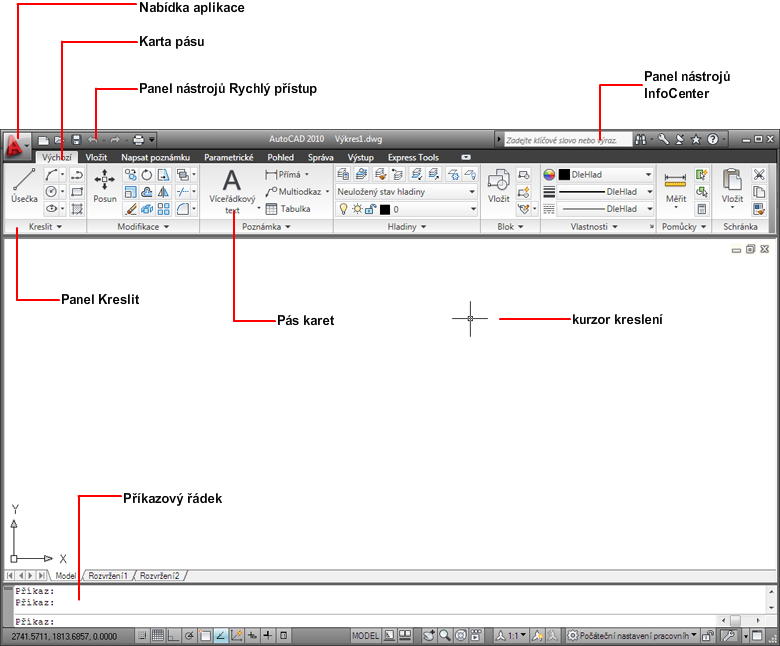
Task: Click the Communication Center satellite icon
Action: click(680, 140)
